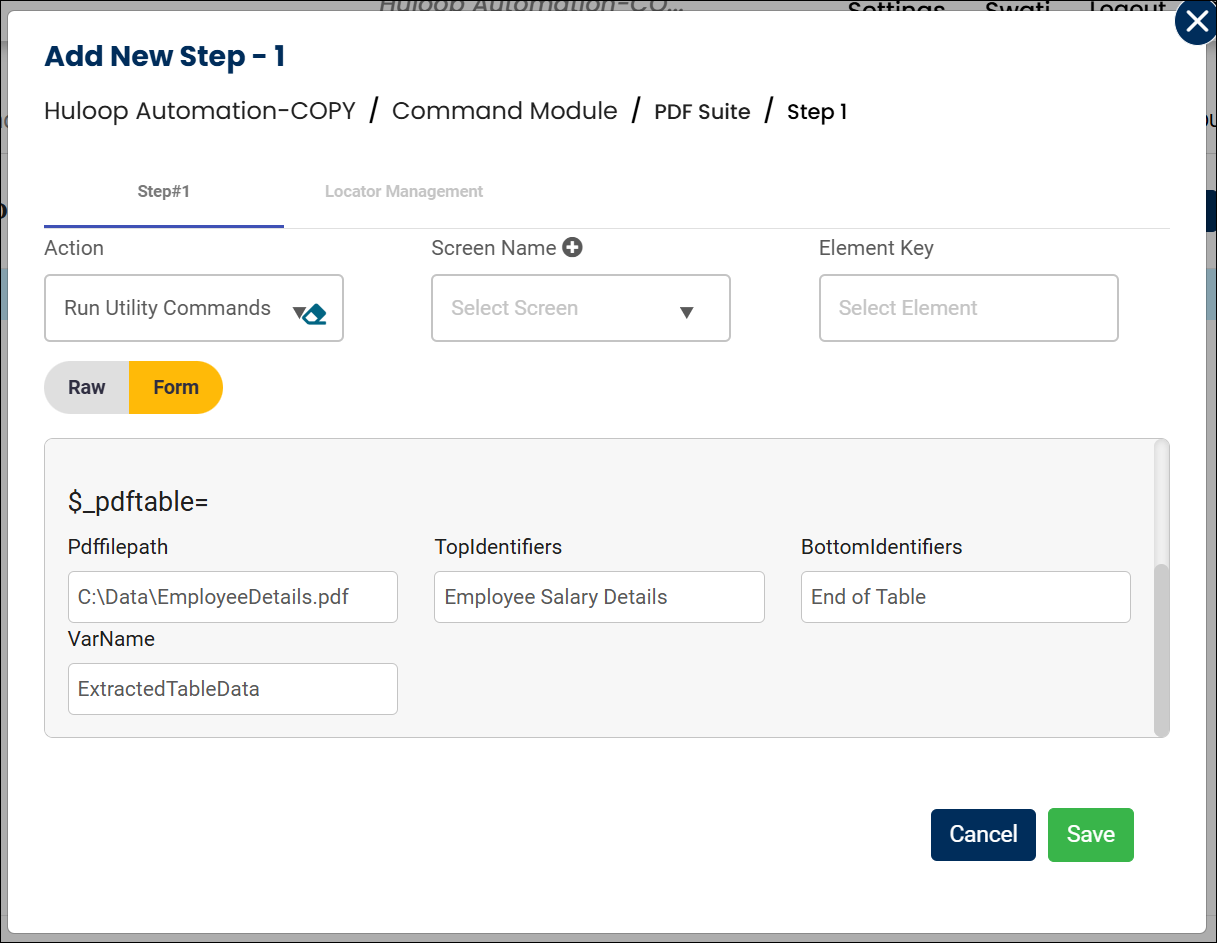The height and width of the screenshot is (943, 1217).
Task: Click the form panel vertical scrollbar
Action: (x=1161, y=650)
